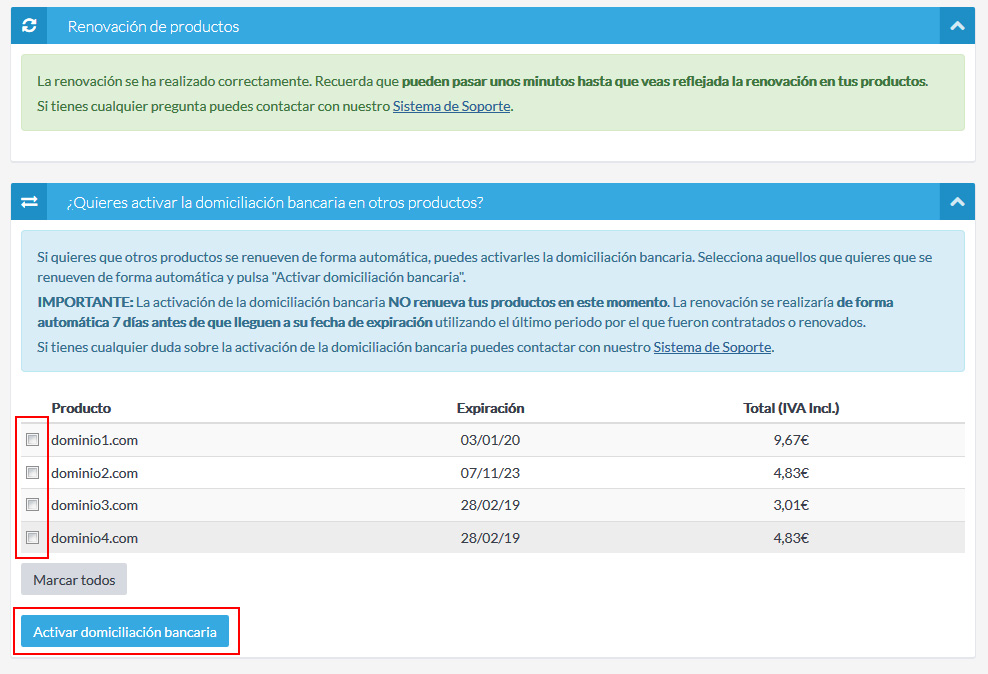Click the transfer arrows icon in domiciliación header
Viewport: 988px width, 674px height.
tap(29, 202)
